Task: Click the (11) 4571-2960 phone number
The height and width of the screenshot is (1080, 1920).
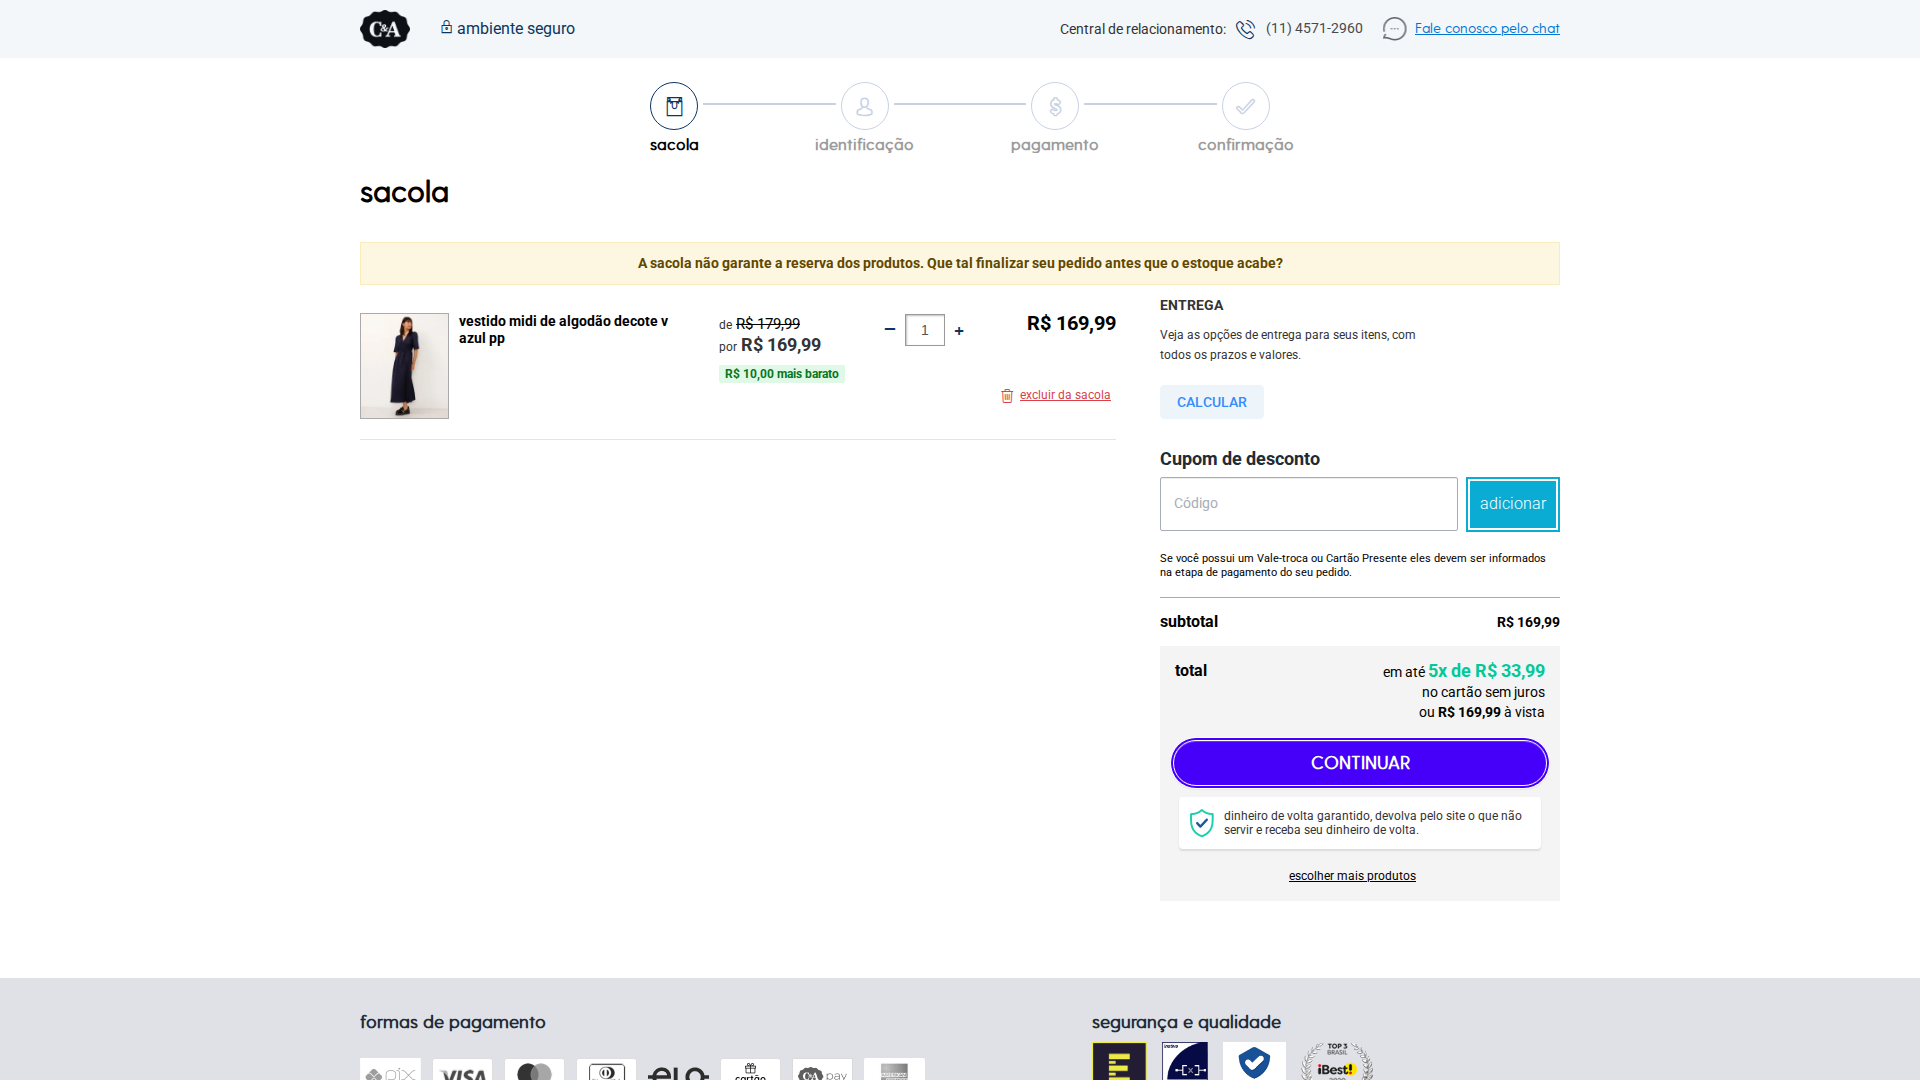Action: click(x=1314, y=28)
